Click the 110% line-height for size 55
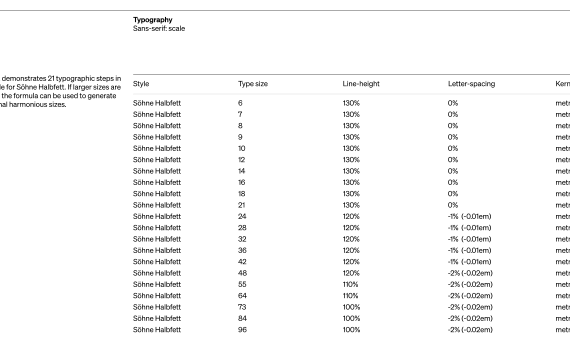 pyautogui.click(x=350, y=284)
